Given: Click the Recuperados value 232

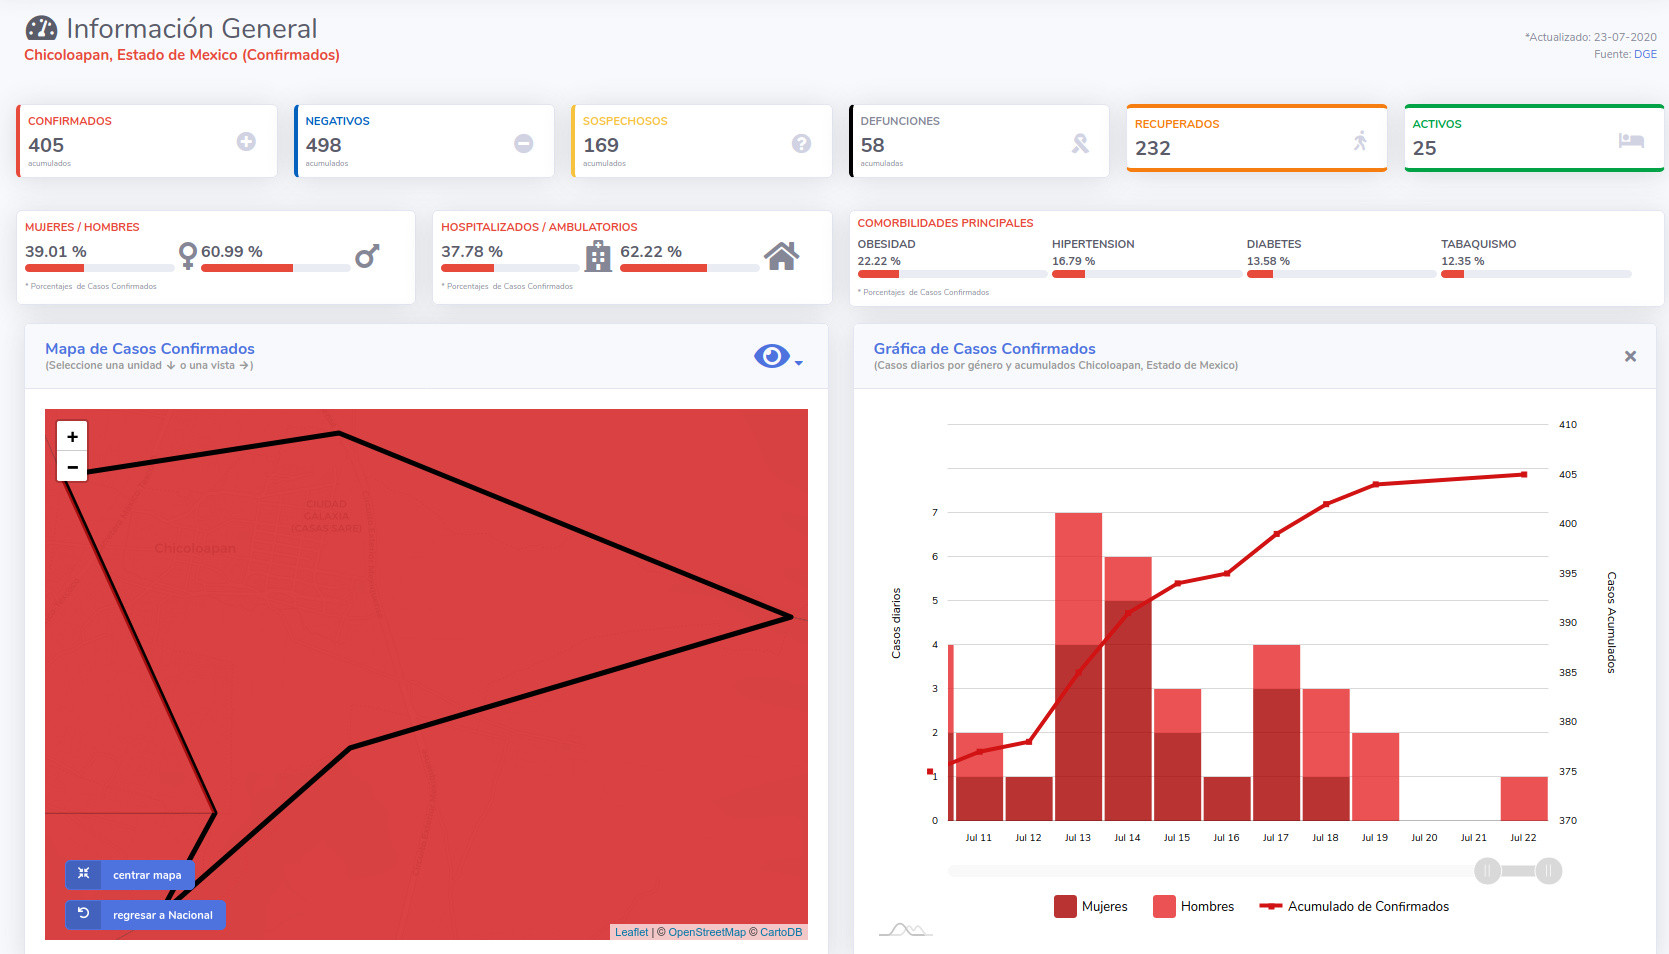Looking at the screenshot, I should coord(1153,148).
